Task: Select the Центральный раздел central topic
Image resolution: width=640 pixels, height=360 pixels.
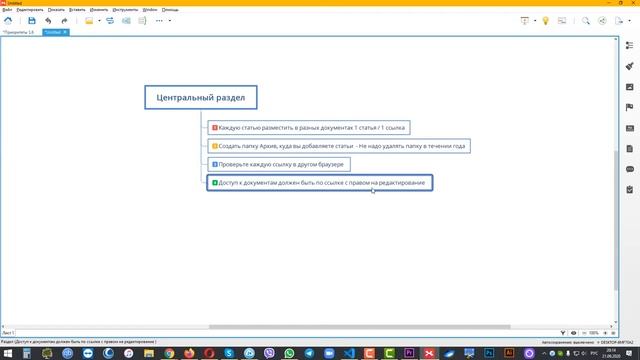Action: pos(201,97)
